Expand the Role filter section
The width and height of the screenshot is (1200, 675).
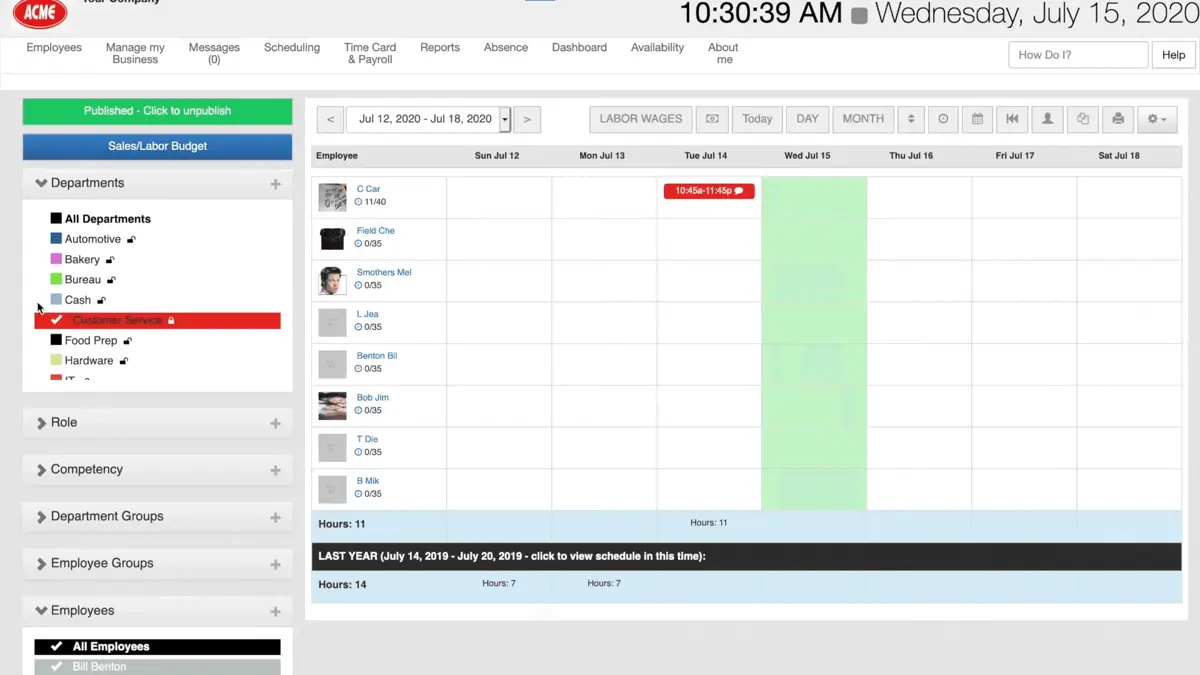(x=157, y=423)
